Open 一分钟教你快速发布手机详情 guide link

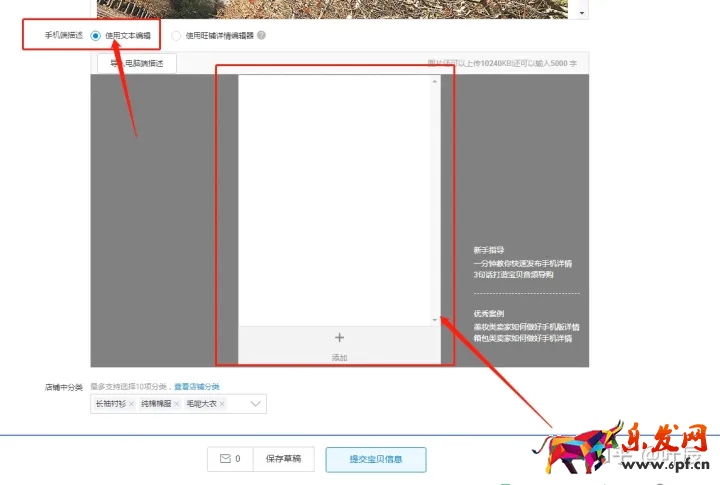click(x=523, y=263)
